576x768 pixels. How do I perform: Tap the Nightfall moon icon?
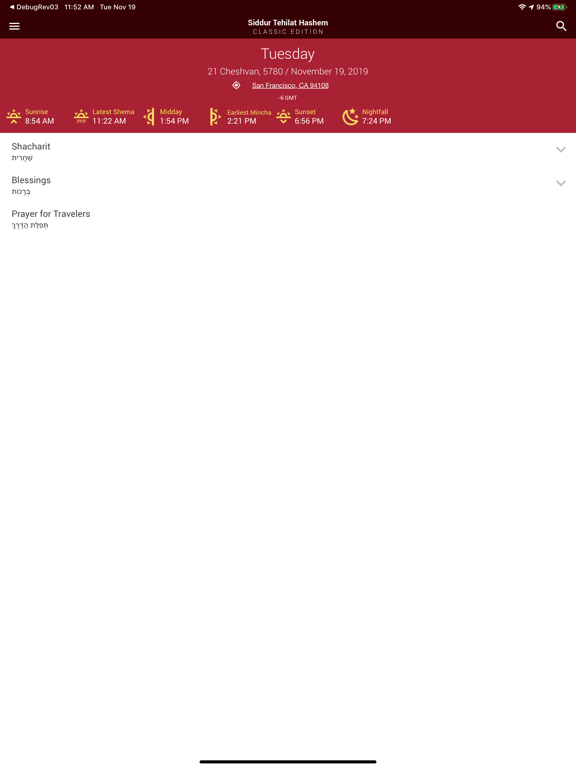coord(350,117)
